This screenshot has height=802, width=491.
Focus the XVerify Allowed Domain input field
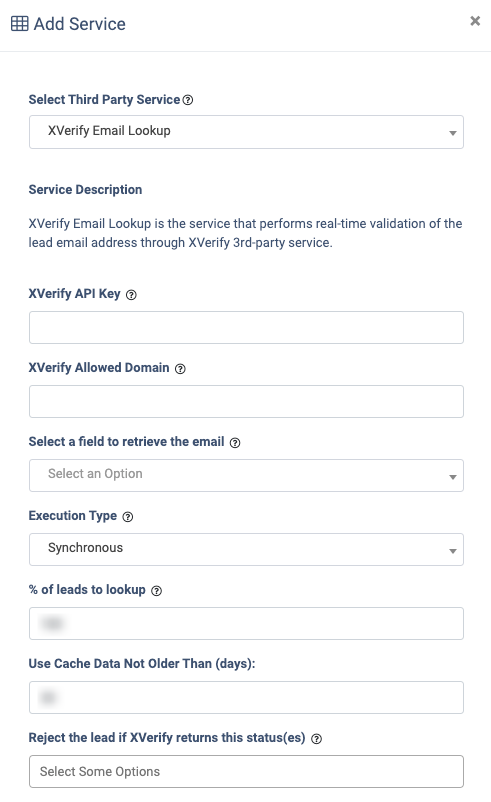pos(246,402)
